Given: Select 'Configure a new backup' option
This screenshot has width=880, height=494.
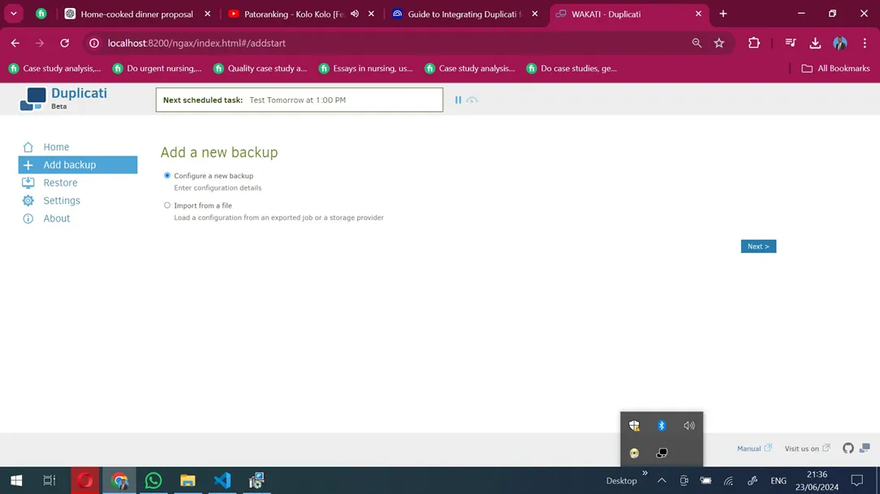Looking at the screenshot, I should [x=167, y=175].
